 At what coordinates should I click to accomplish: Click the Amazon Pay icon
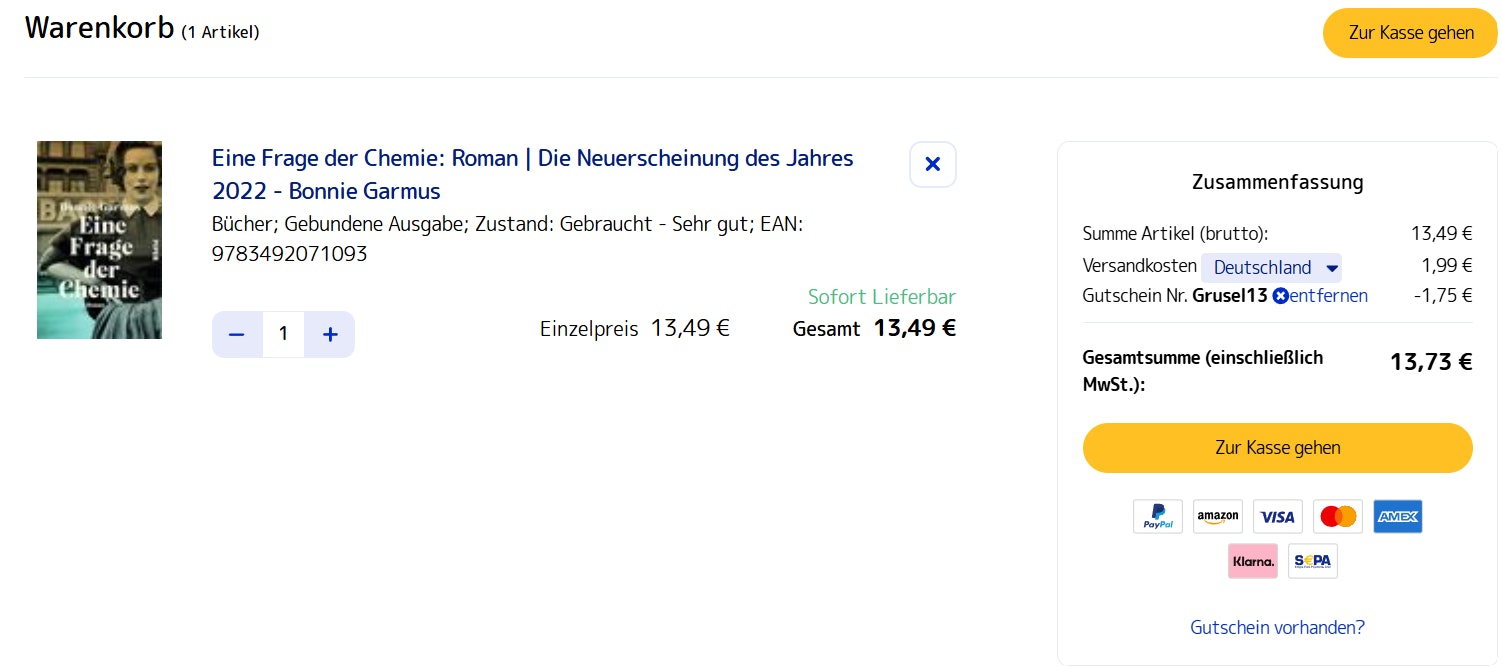(1218, 517)
